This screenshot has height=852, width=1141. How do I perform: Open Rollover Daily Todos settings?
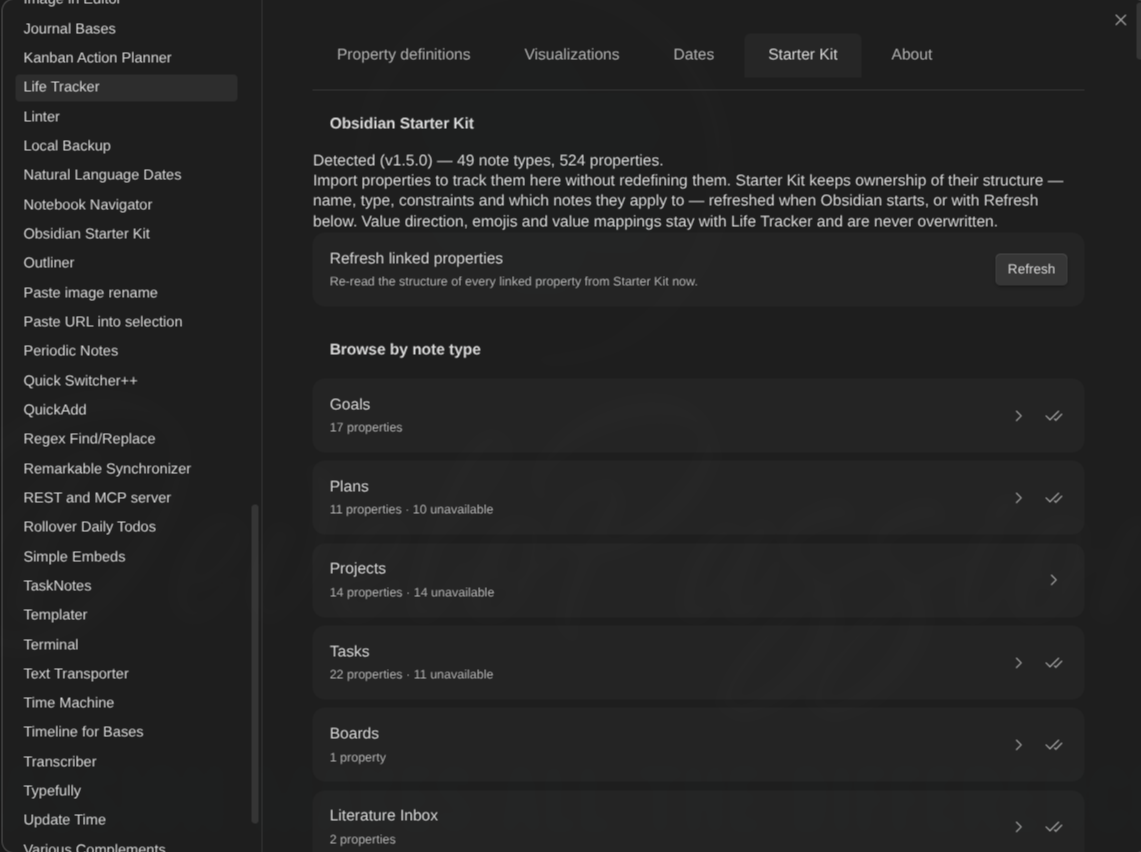[x=126, y=527]
